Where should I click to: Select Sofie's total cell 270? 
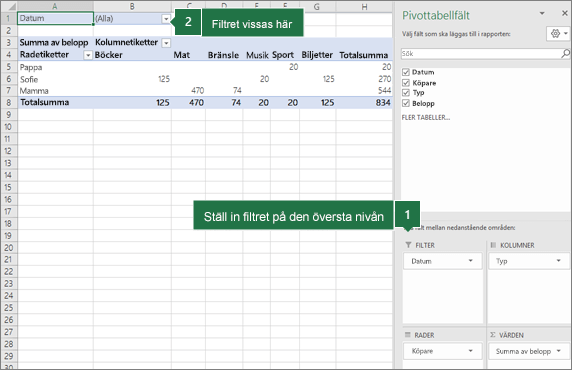(x=364, y=79)
